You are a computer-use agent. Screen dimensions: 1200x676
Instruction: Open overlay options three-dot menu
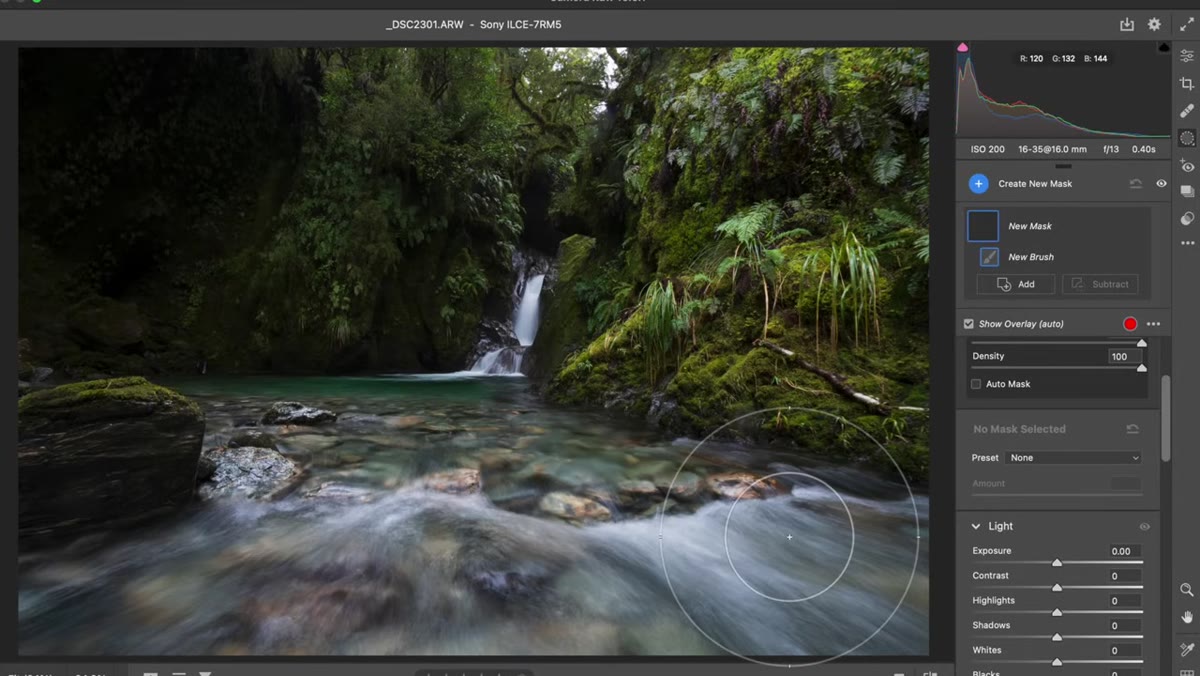point(1153,324)
